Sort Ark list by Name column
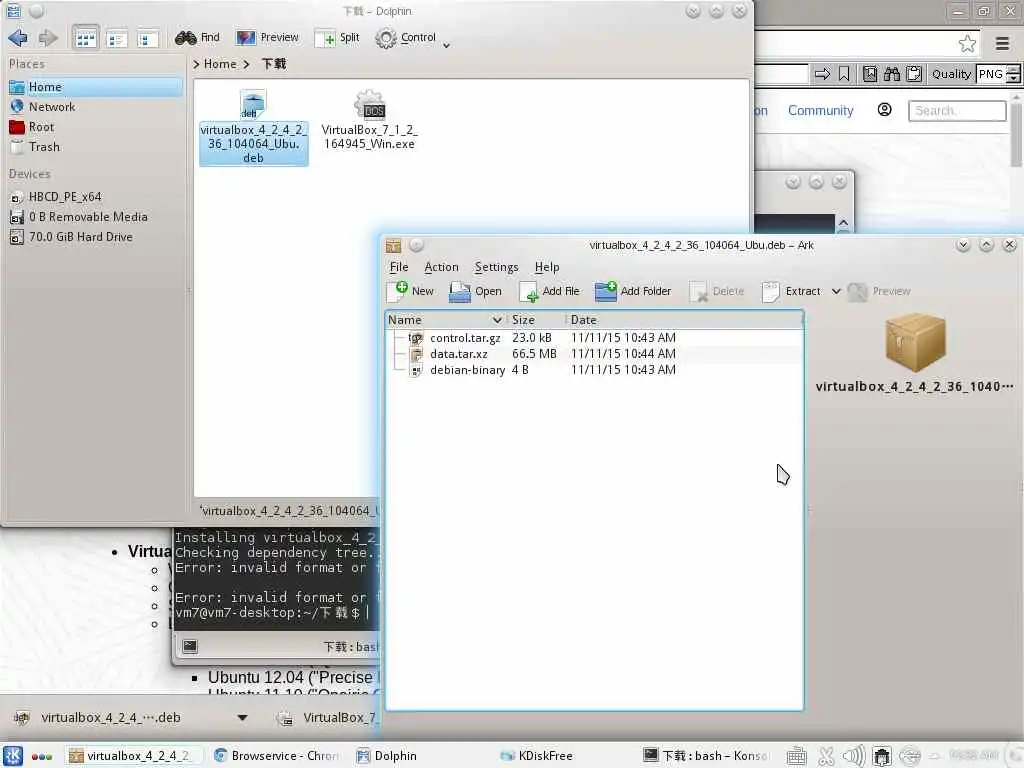Image resolution: width=1024 pixels, height=768 pixels. point(445,320)
